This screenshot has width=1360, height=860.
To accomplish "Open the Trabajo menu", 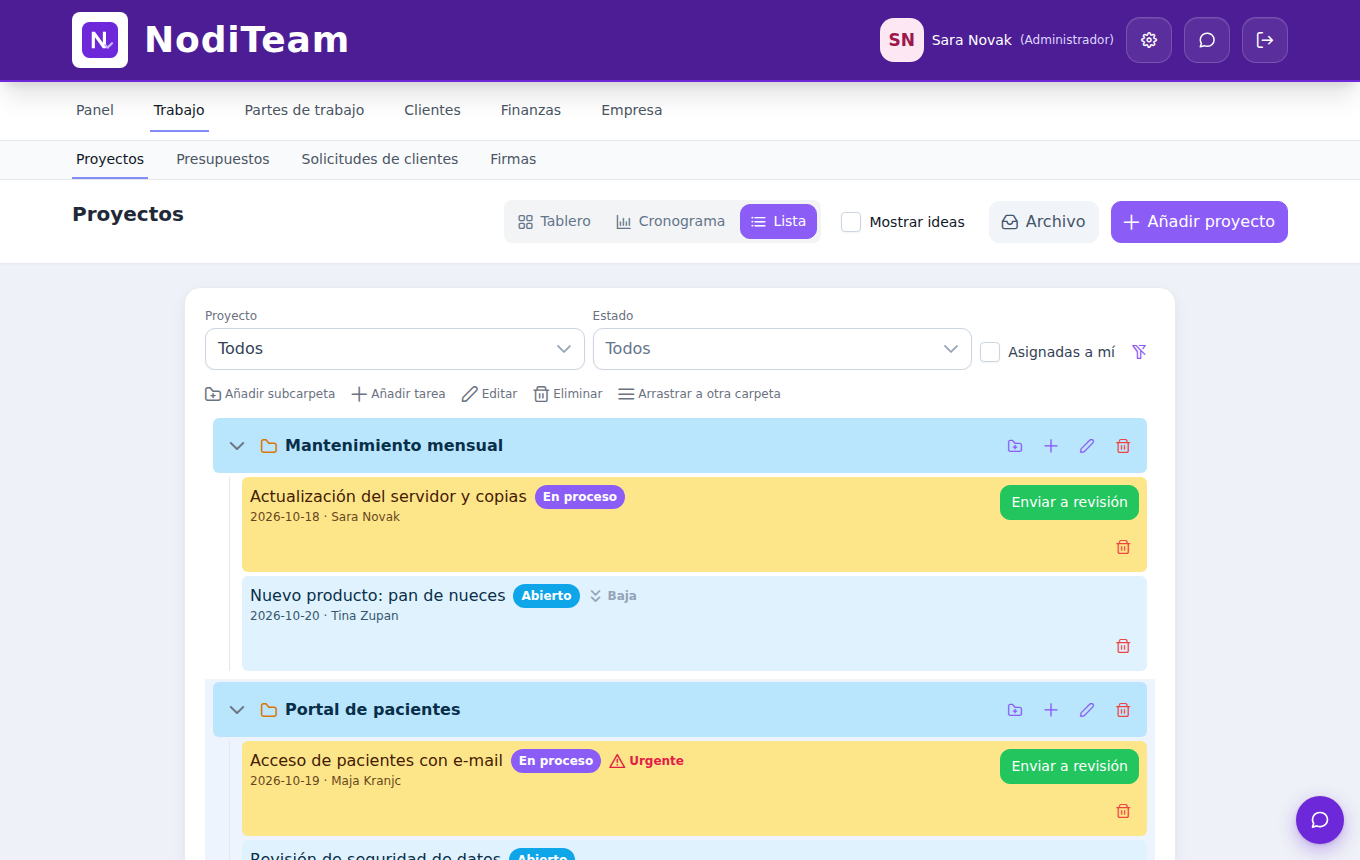I will pos(179,110).
